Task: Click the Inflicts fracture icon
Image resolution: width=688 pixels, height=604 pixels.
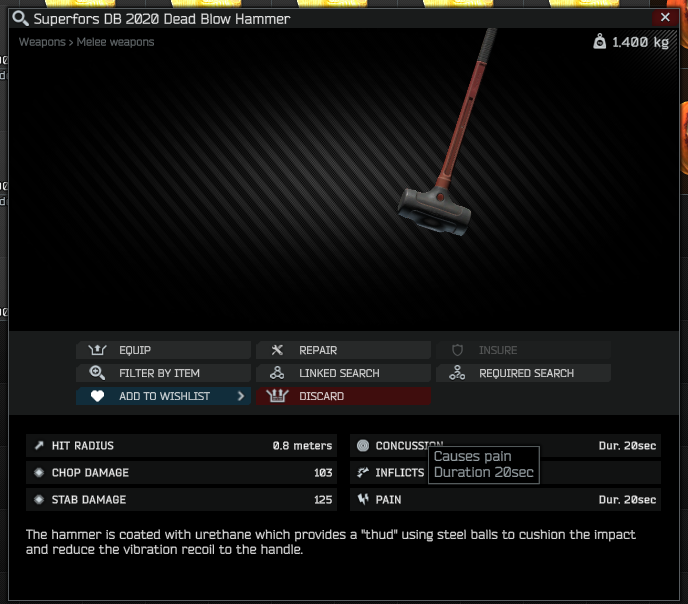Action: pos(363,472)
